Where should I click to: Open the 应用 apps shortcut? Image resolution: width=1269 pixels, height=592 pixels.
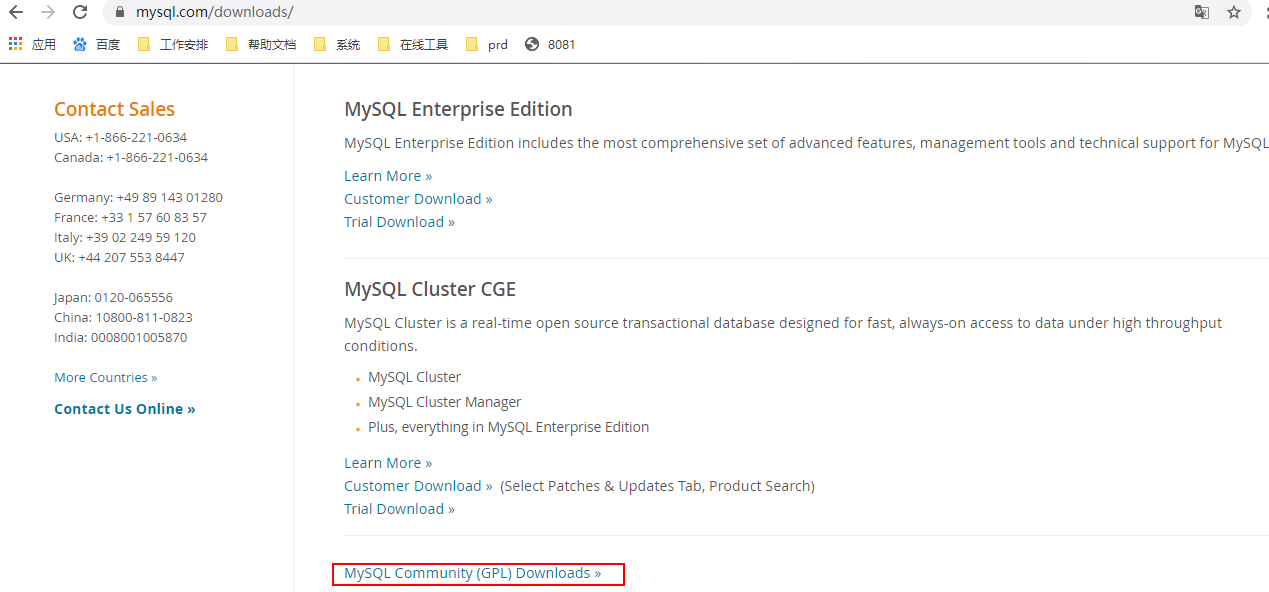[32, 44]
